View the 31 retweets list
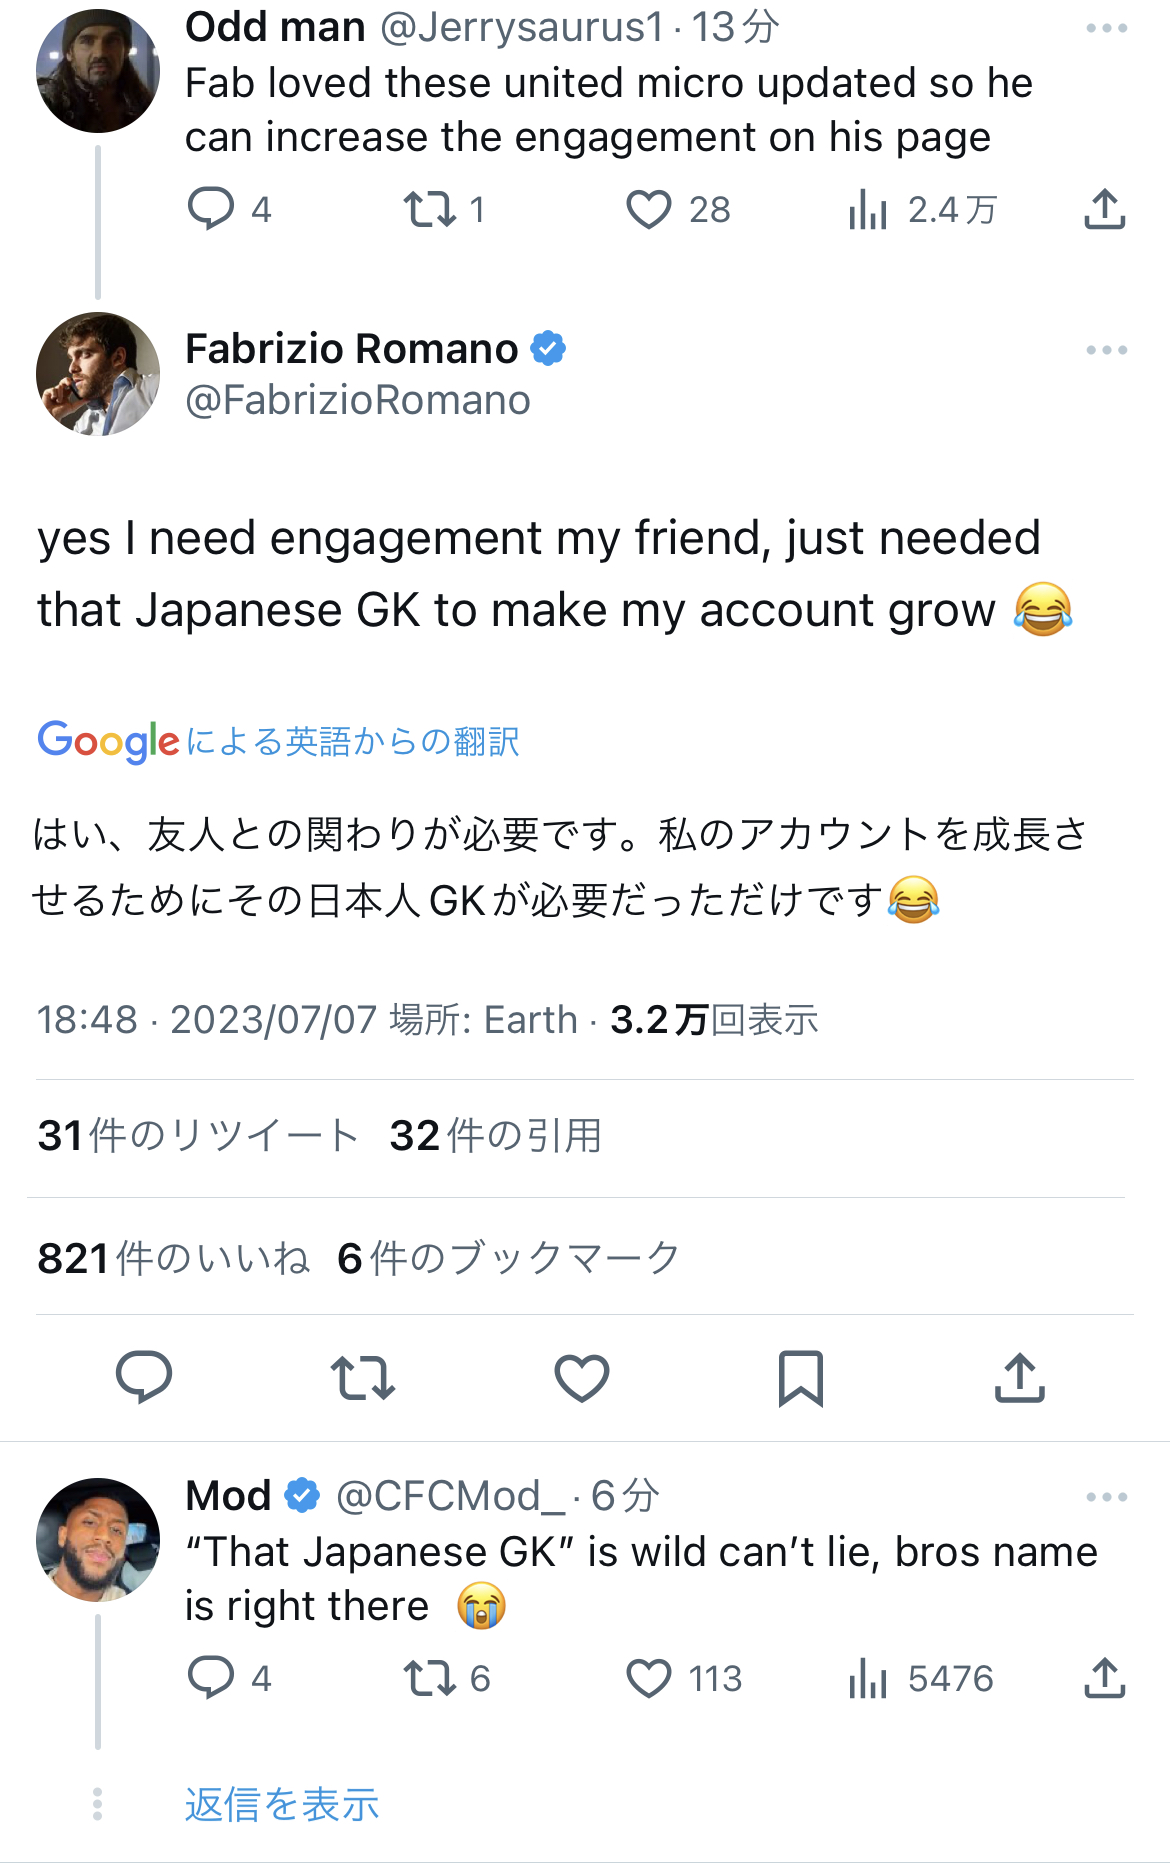This screenshot has width=1170, height=1863. coord(197,1136)
